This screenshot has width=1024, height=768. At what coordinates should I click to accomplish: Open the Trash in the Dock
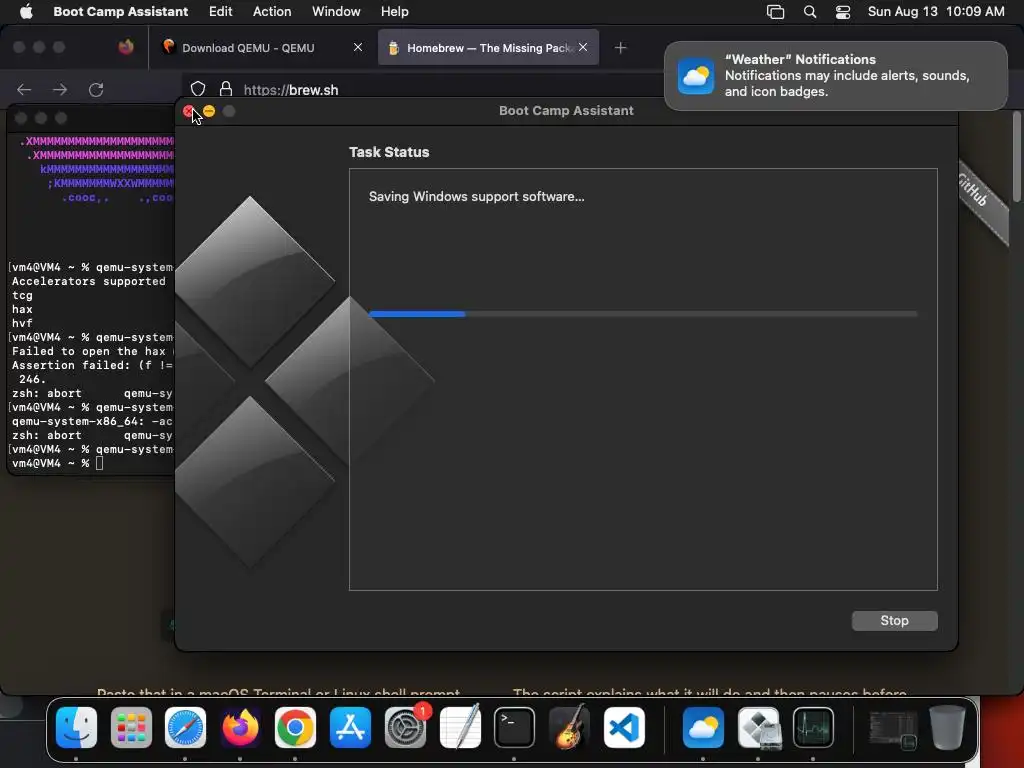click(x=948, y=727)
